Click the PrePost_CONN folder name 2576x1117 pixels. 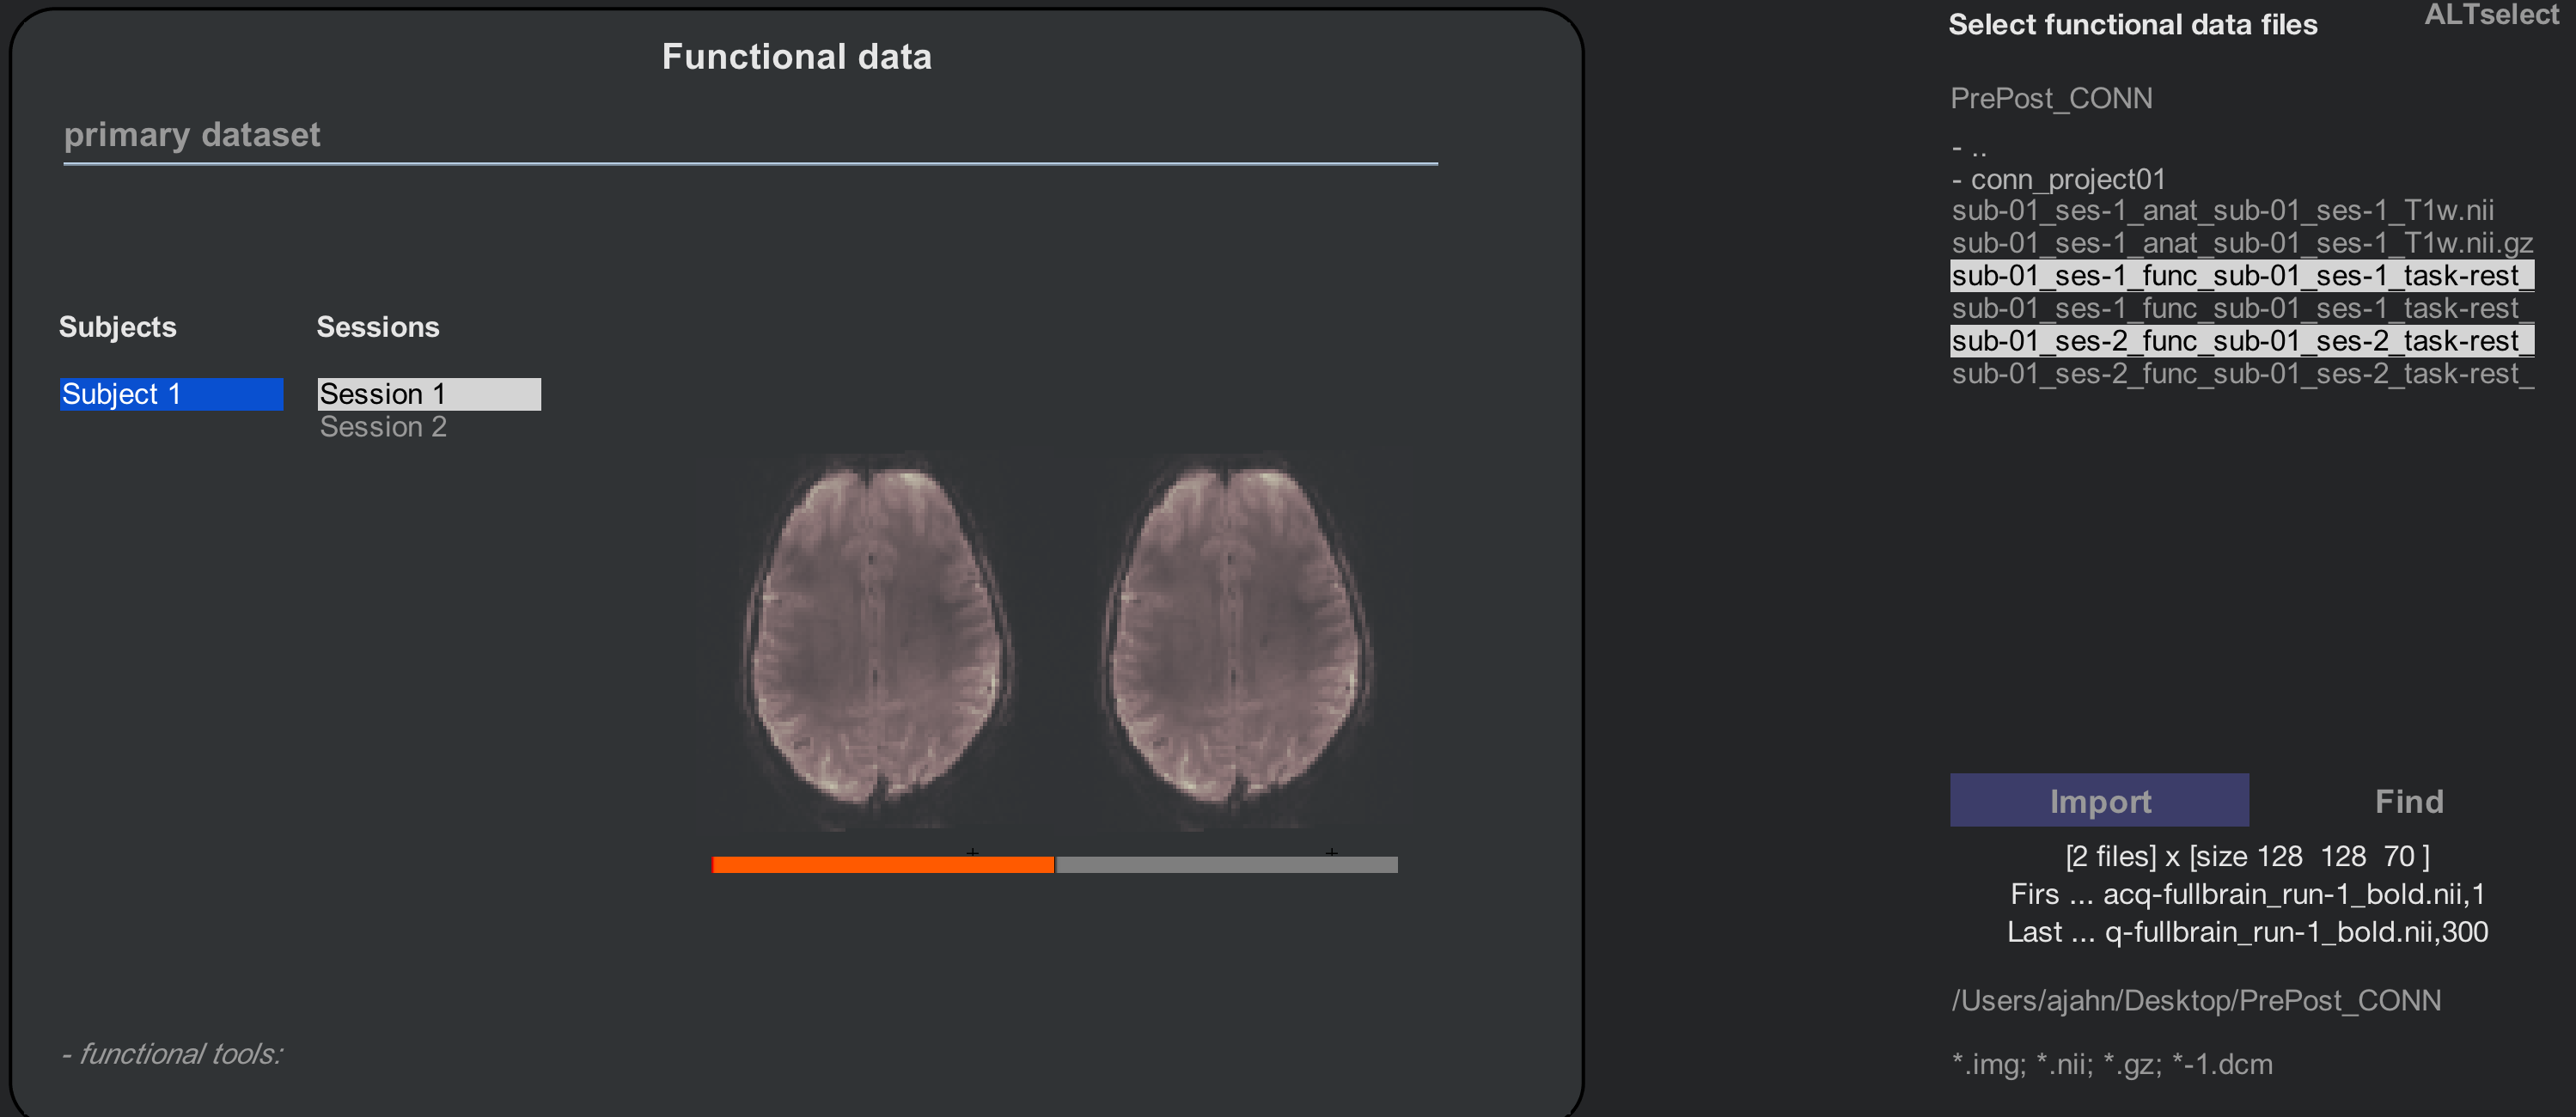2051,98
